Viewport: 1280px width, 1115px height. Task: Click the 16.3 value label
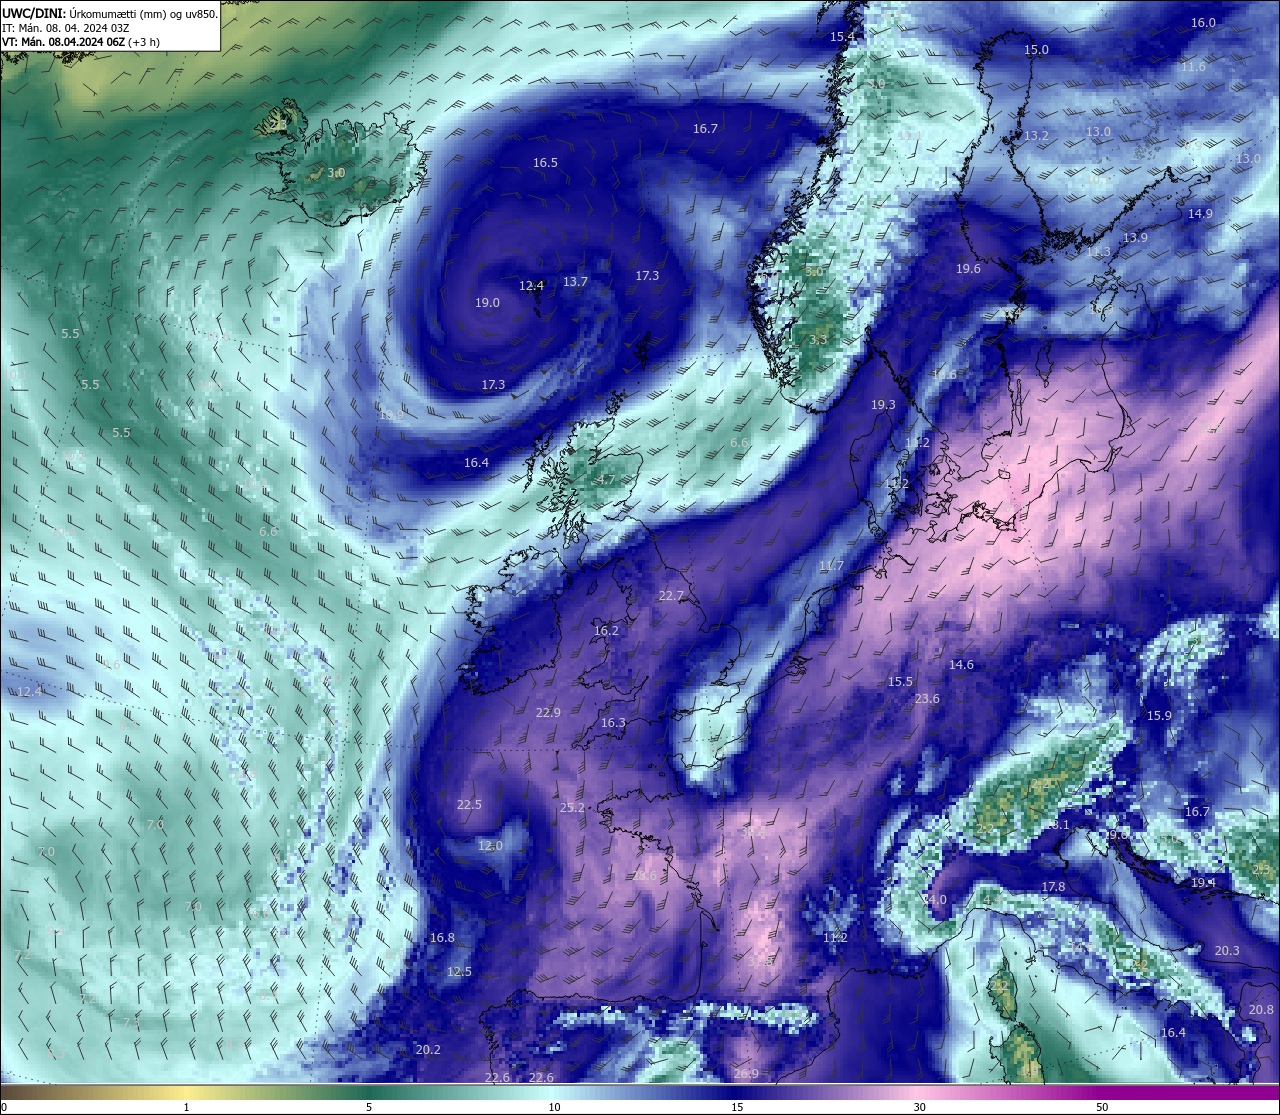(613, 723)
